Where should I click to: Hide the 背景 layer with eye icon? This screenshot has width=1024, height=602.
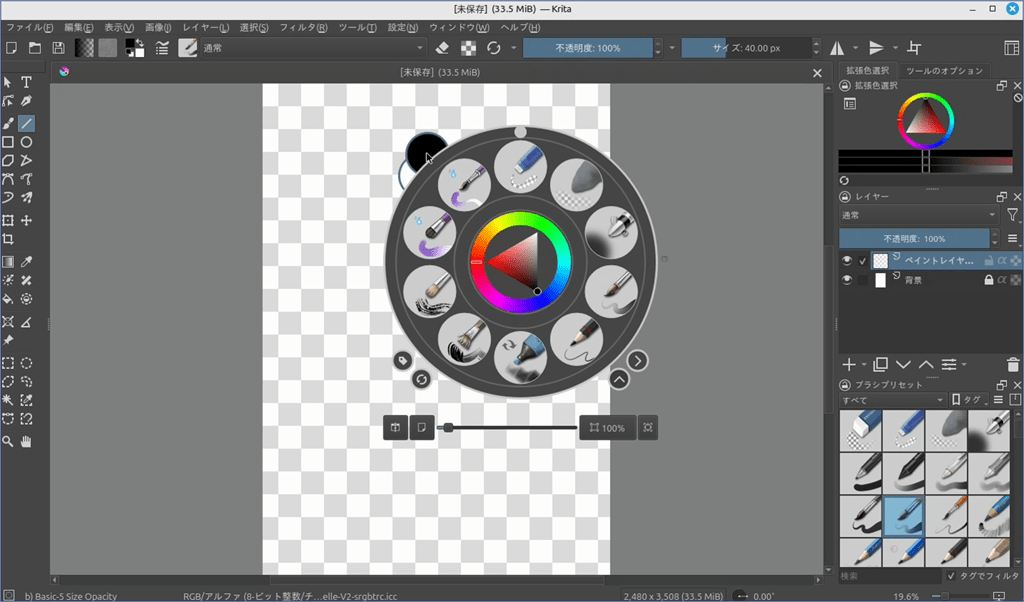pyautogui.click(x=847, y=281)
